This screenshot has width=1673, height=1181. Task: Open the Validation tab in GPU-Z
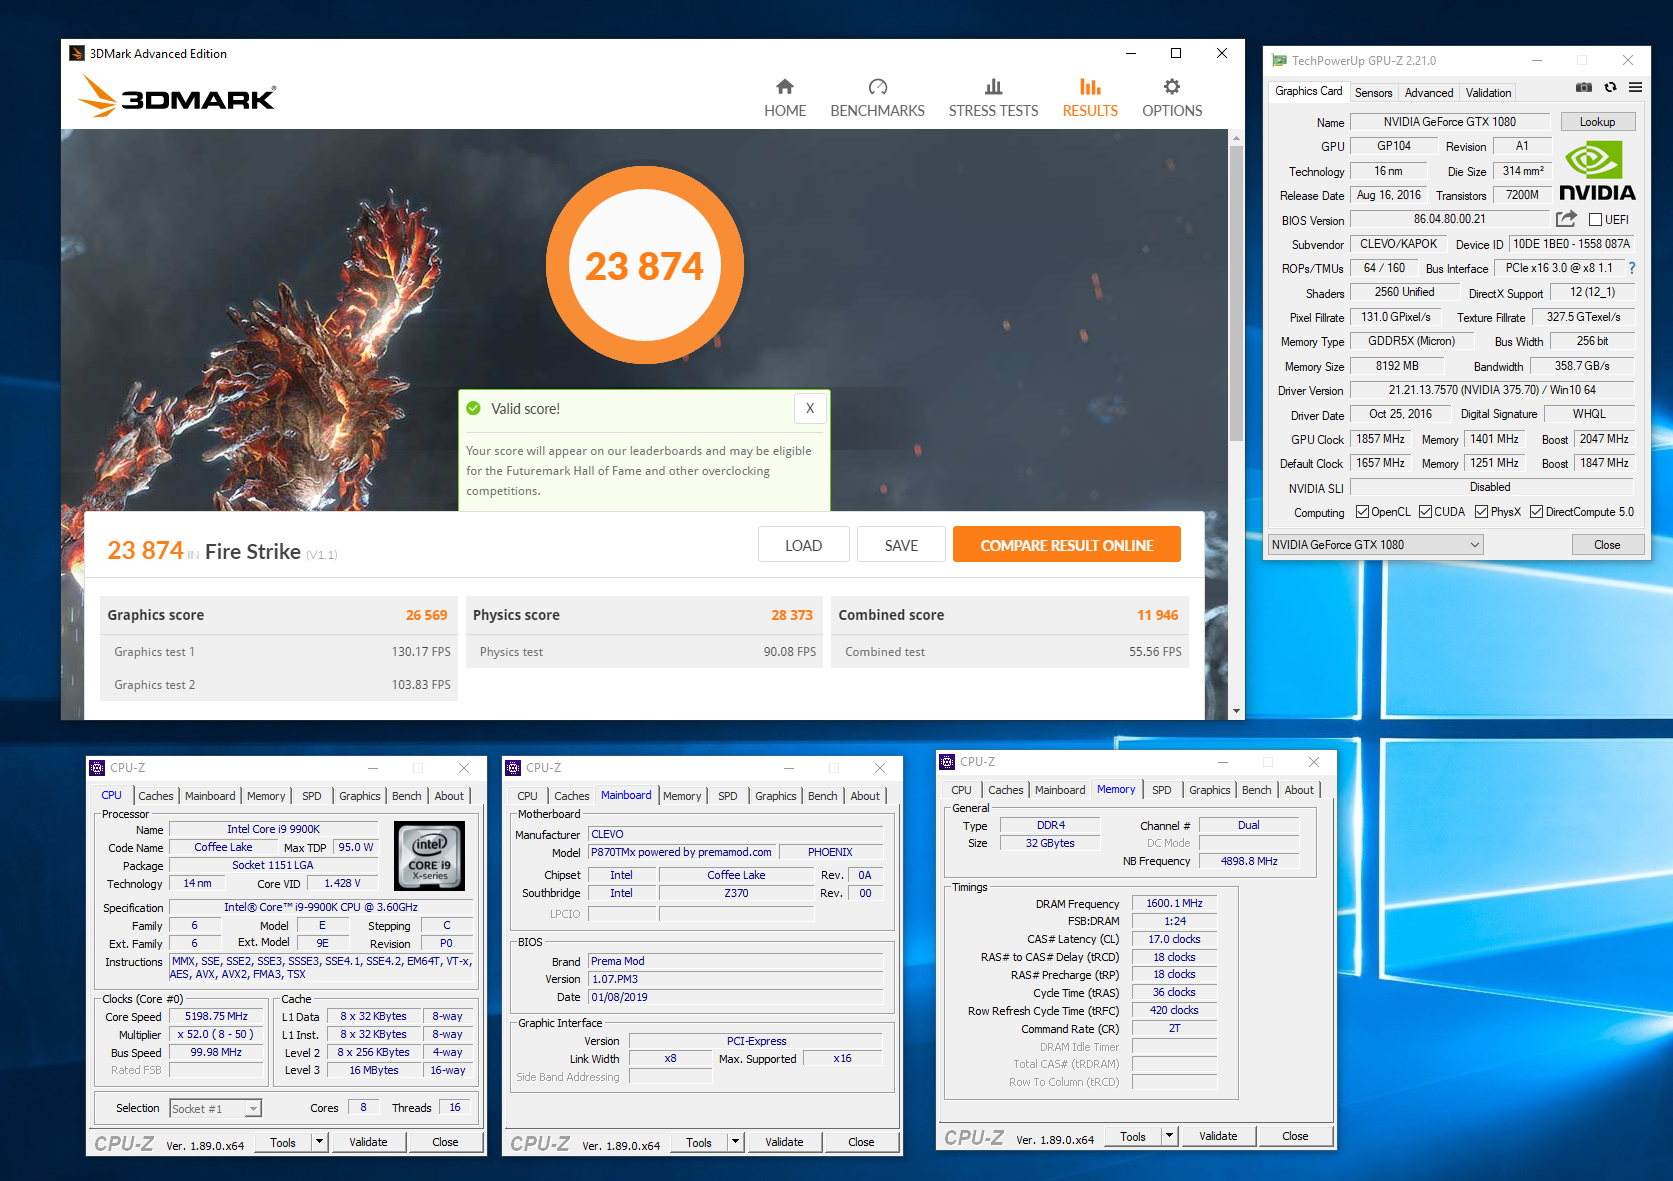point(1488,92)
